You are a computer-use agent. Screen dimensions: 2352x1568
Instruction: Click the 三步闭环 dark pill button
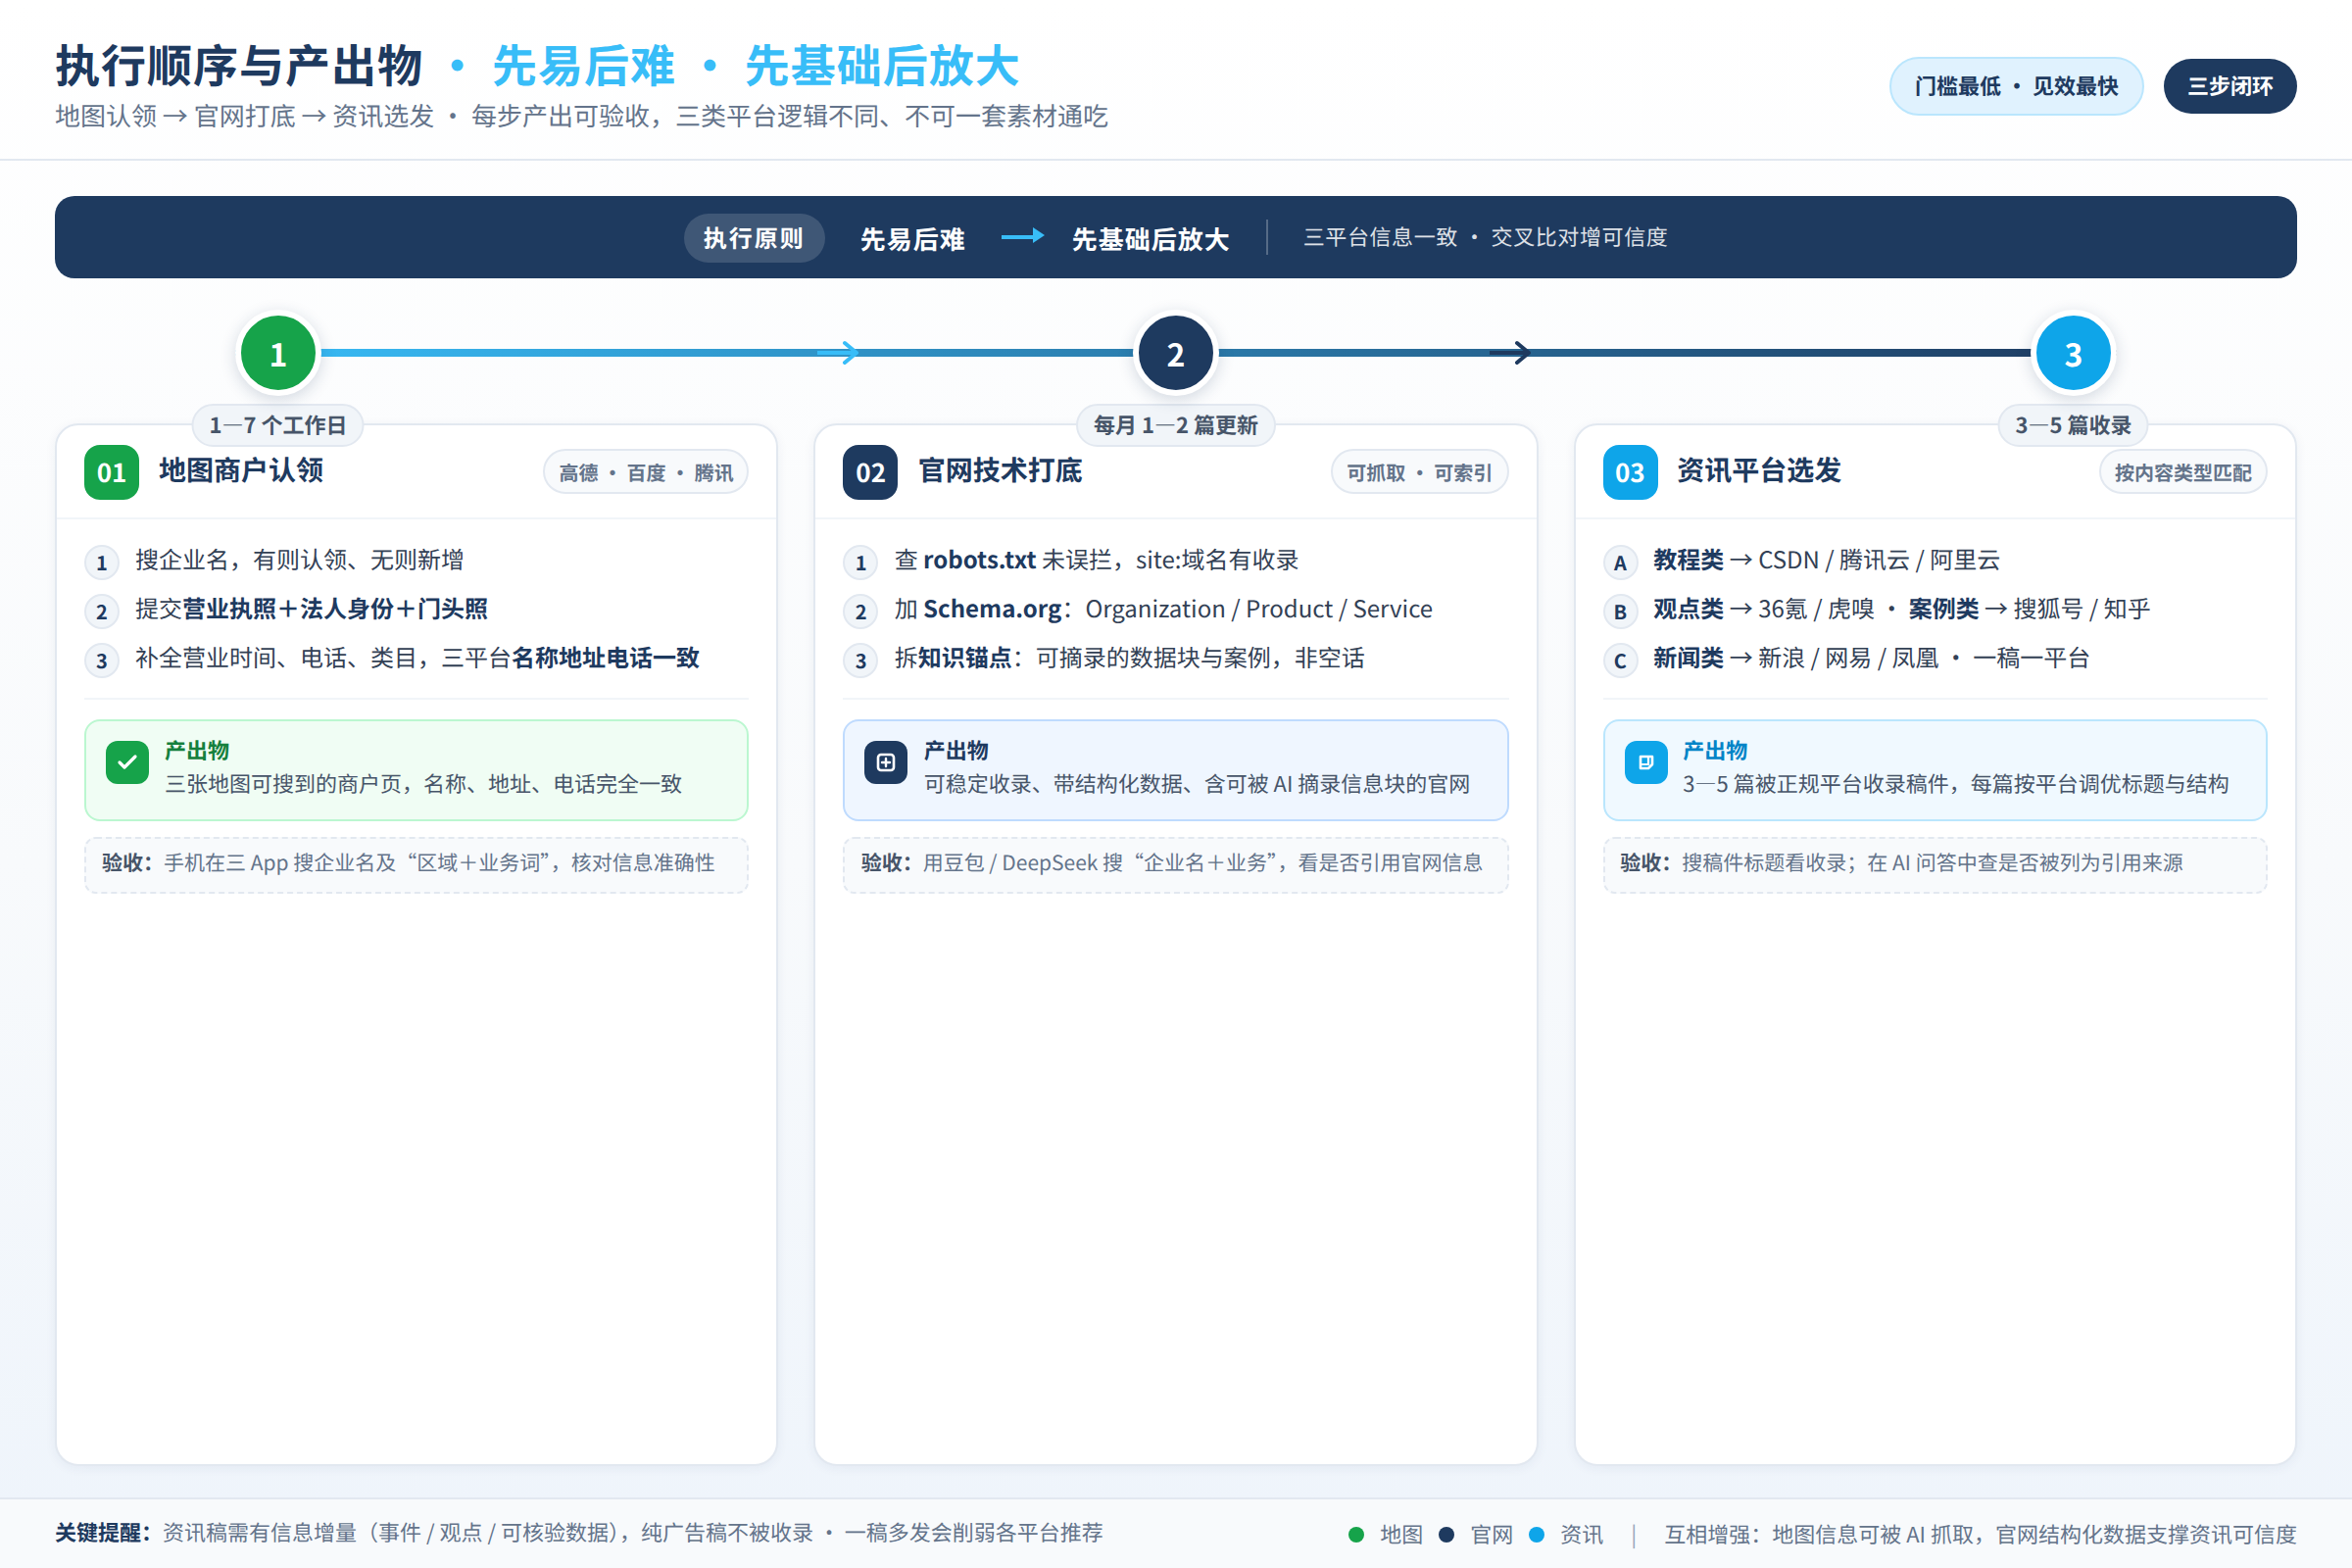pyautogui.click(x=2230, y=86)
